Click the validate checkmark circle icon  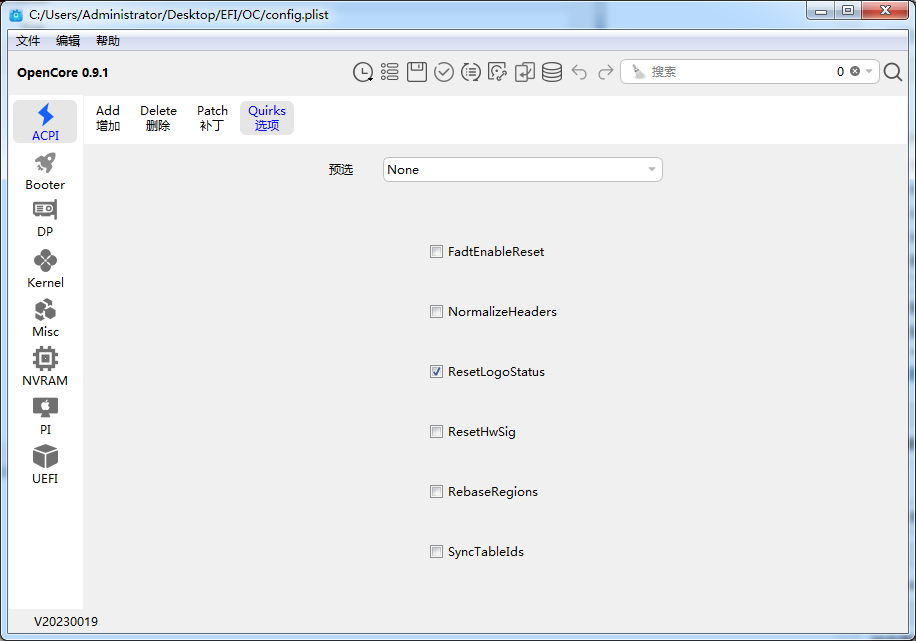[x=444, y=72]
